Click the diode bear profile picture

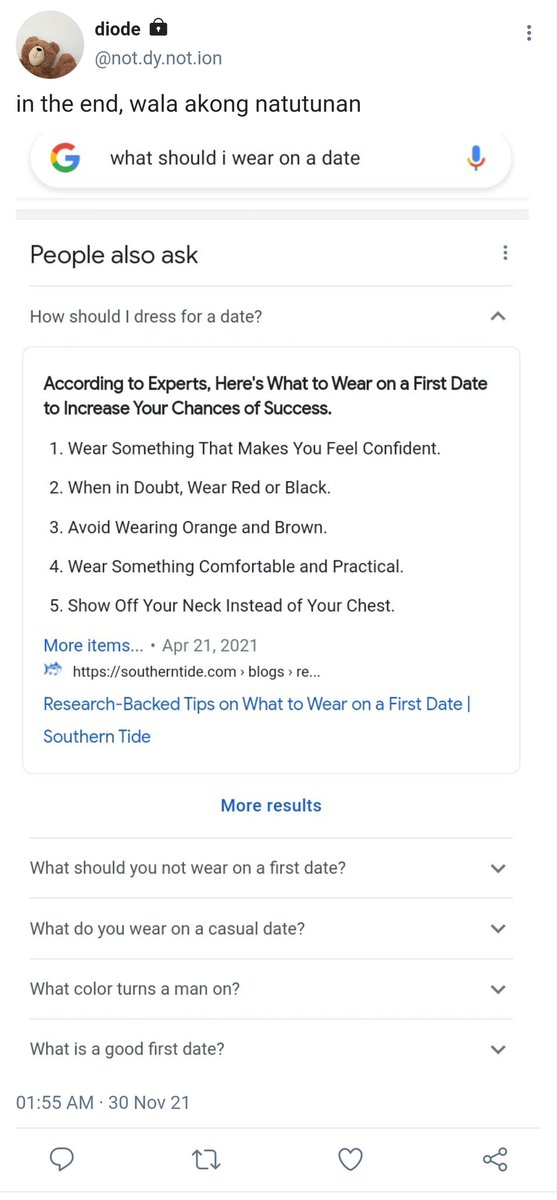(50, 44)
